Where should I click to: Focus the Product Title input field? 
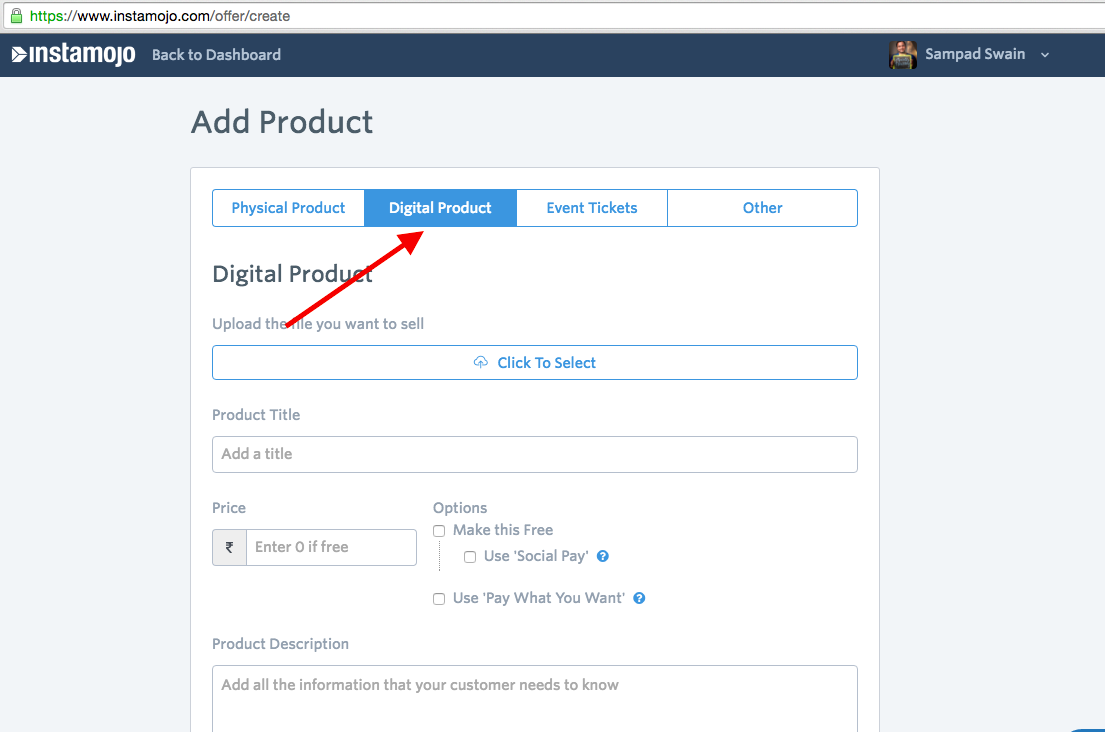pos(534,454)
